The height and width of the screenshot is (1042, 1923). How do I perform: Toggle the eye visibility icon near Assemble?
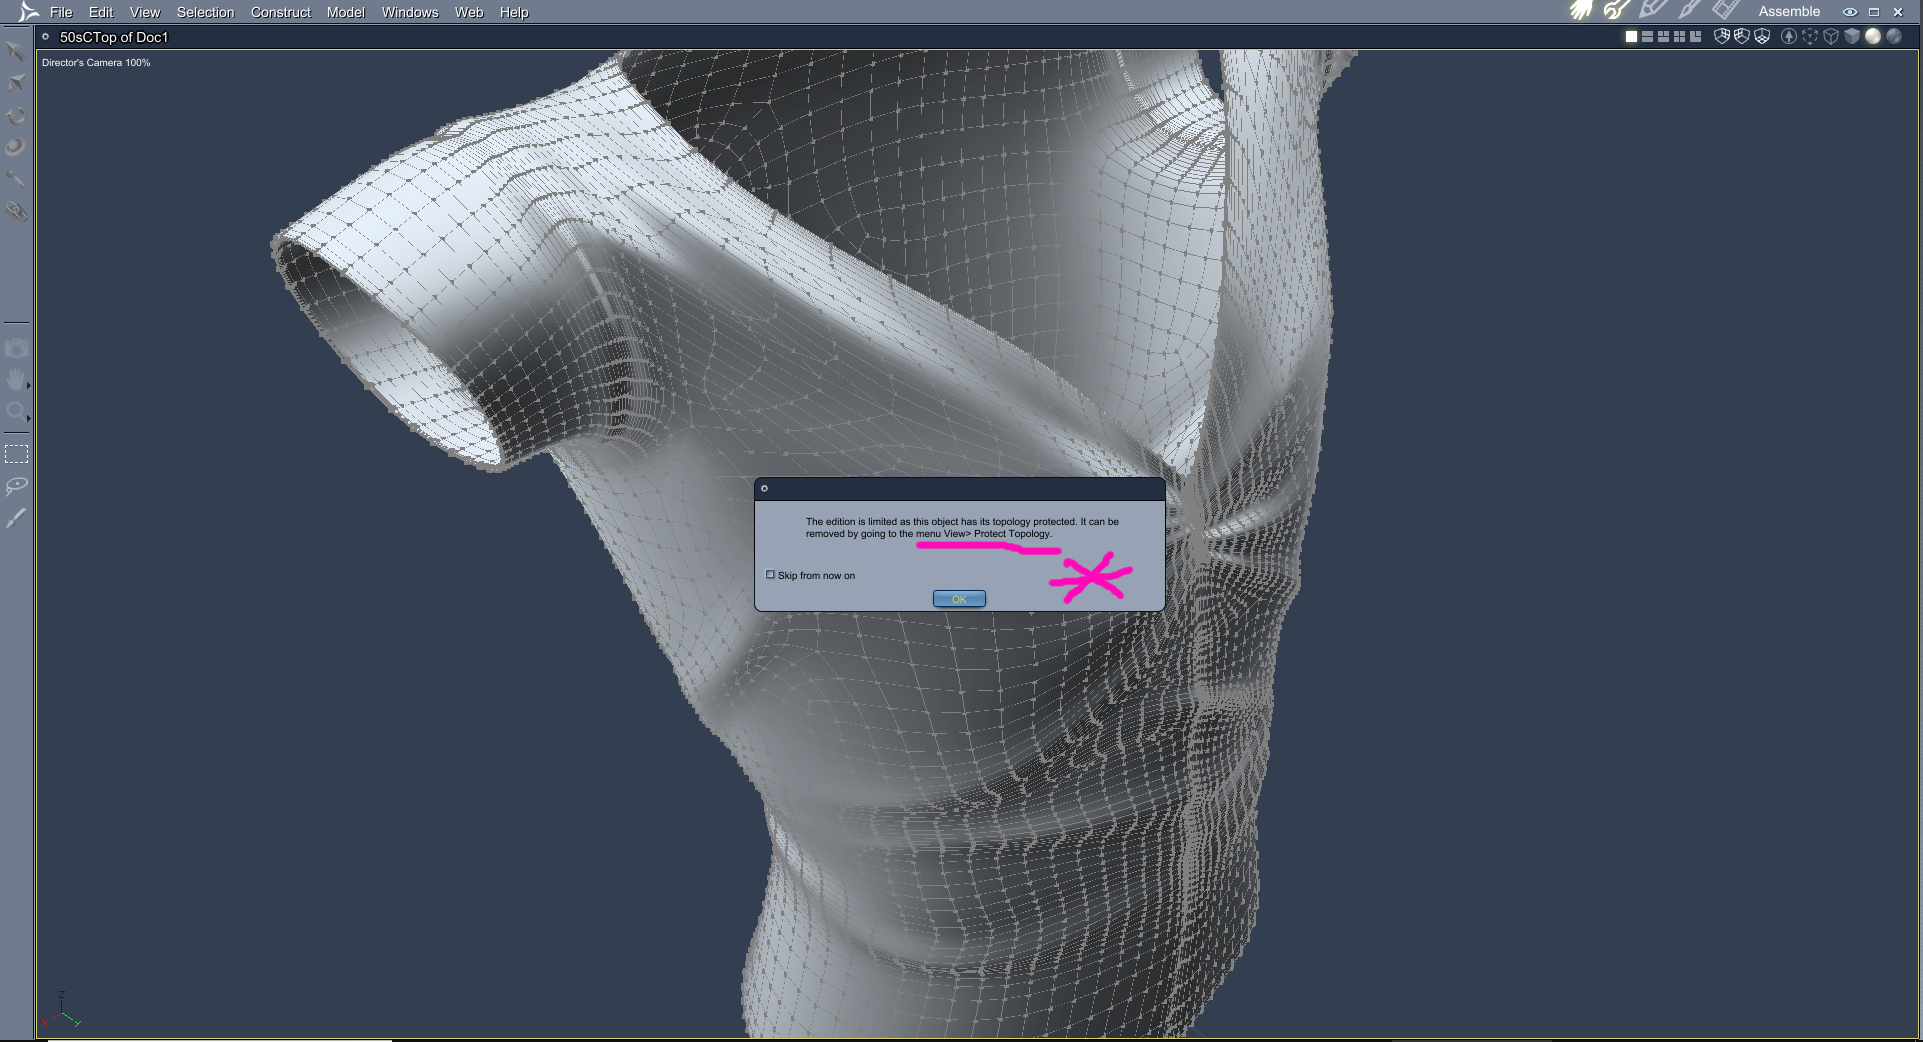(1850, 12)
